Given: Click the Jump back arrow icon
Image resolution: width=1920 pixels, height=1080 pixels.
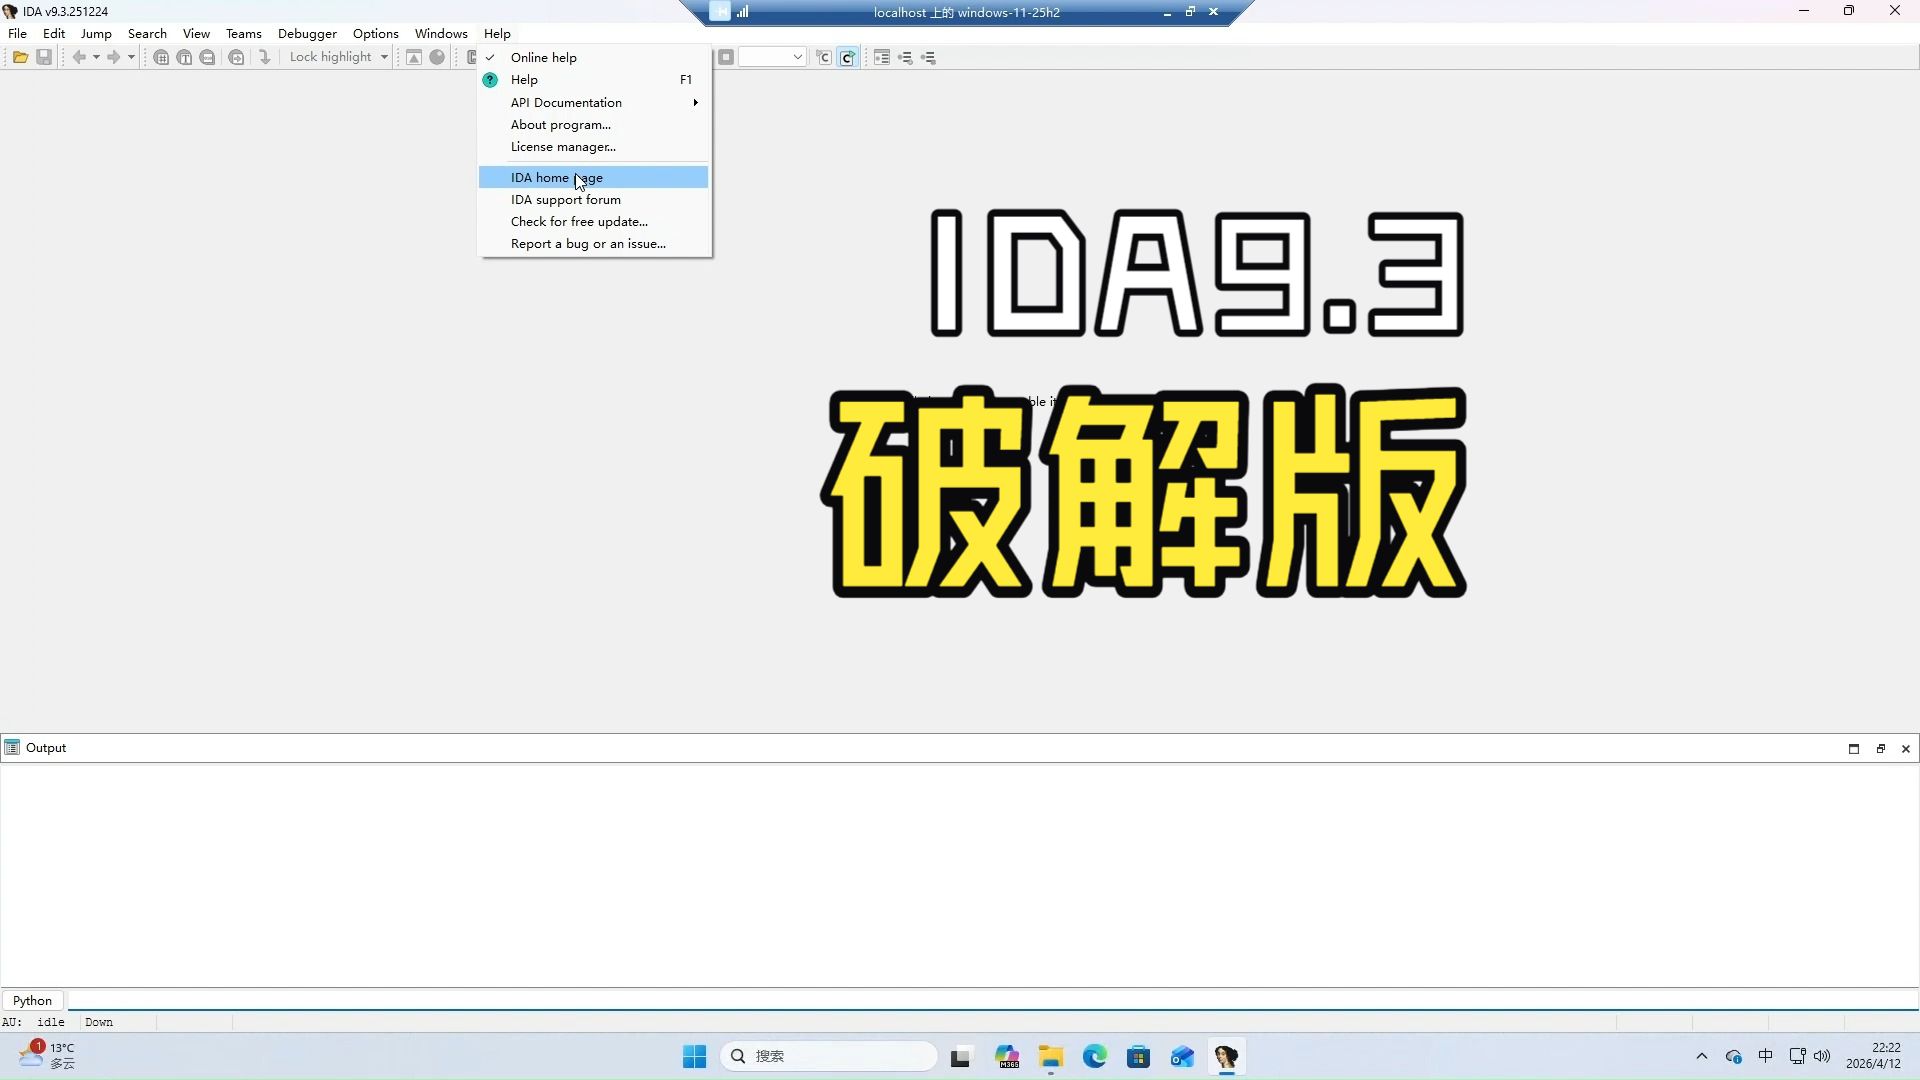Looking at the screenshot, I should click(x=79, y=57).
